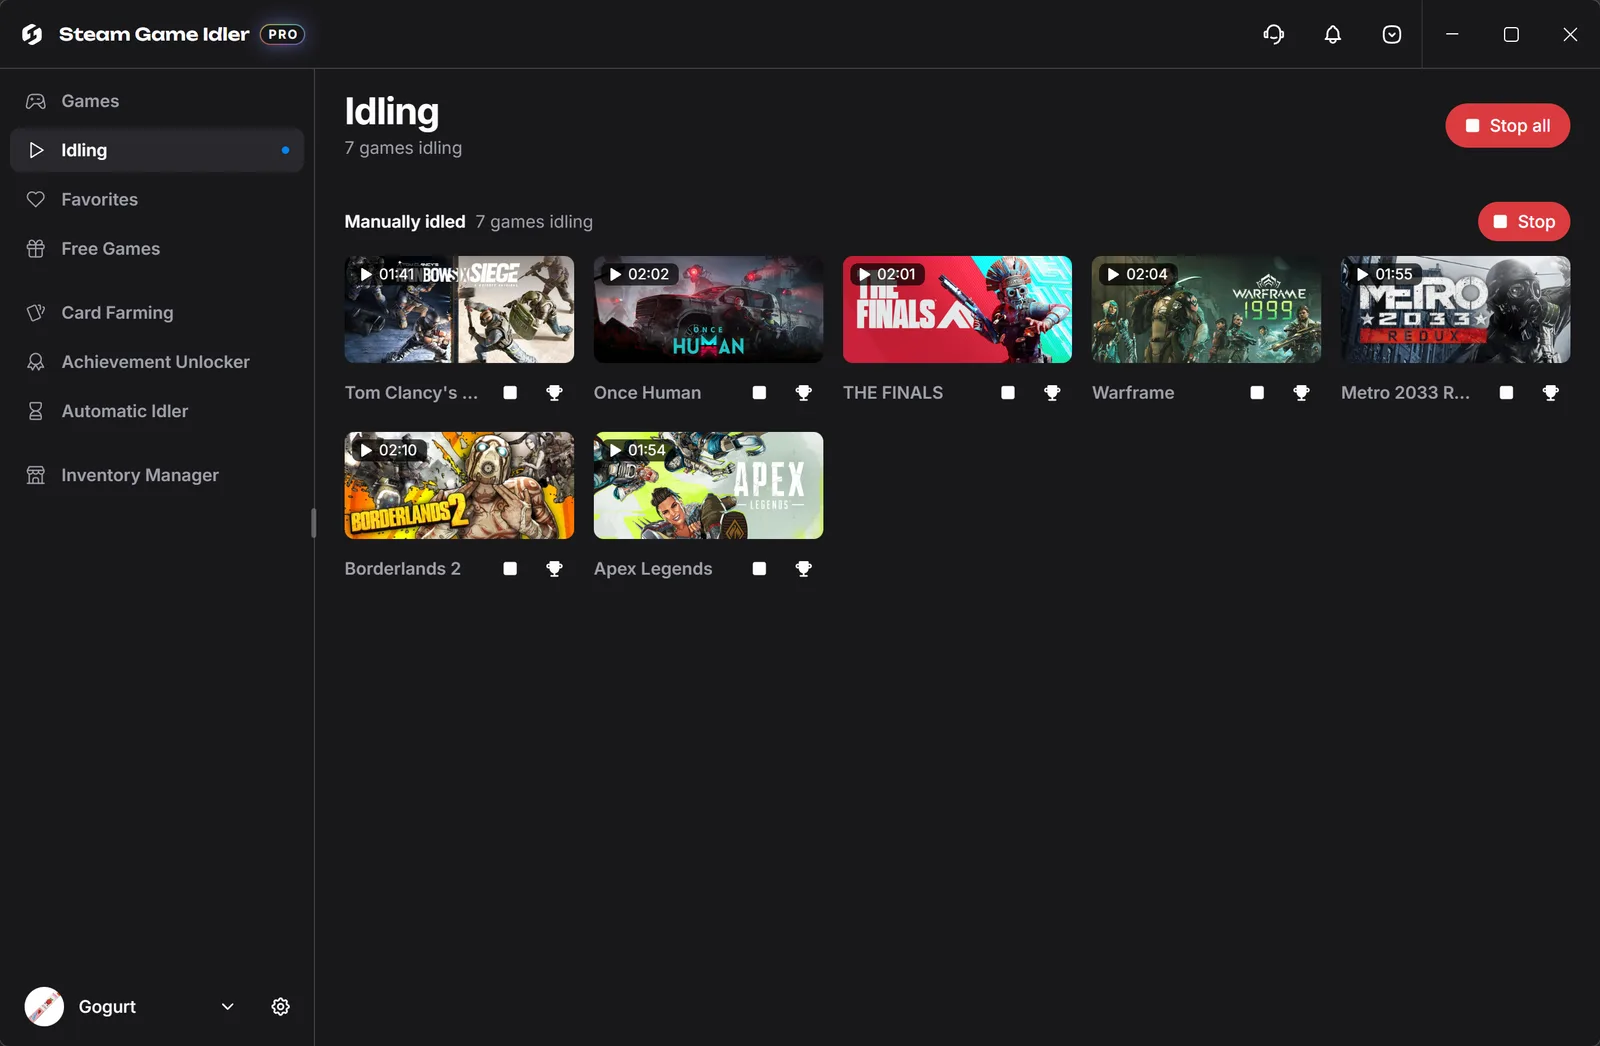
Task: Open Apex Legends achievements trophy
Action: [x=803, y=569]
